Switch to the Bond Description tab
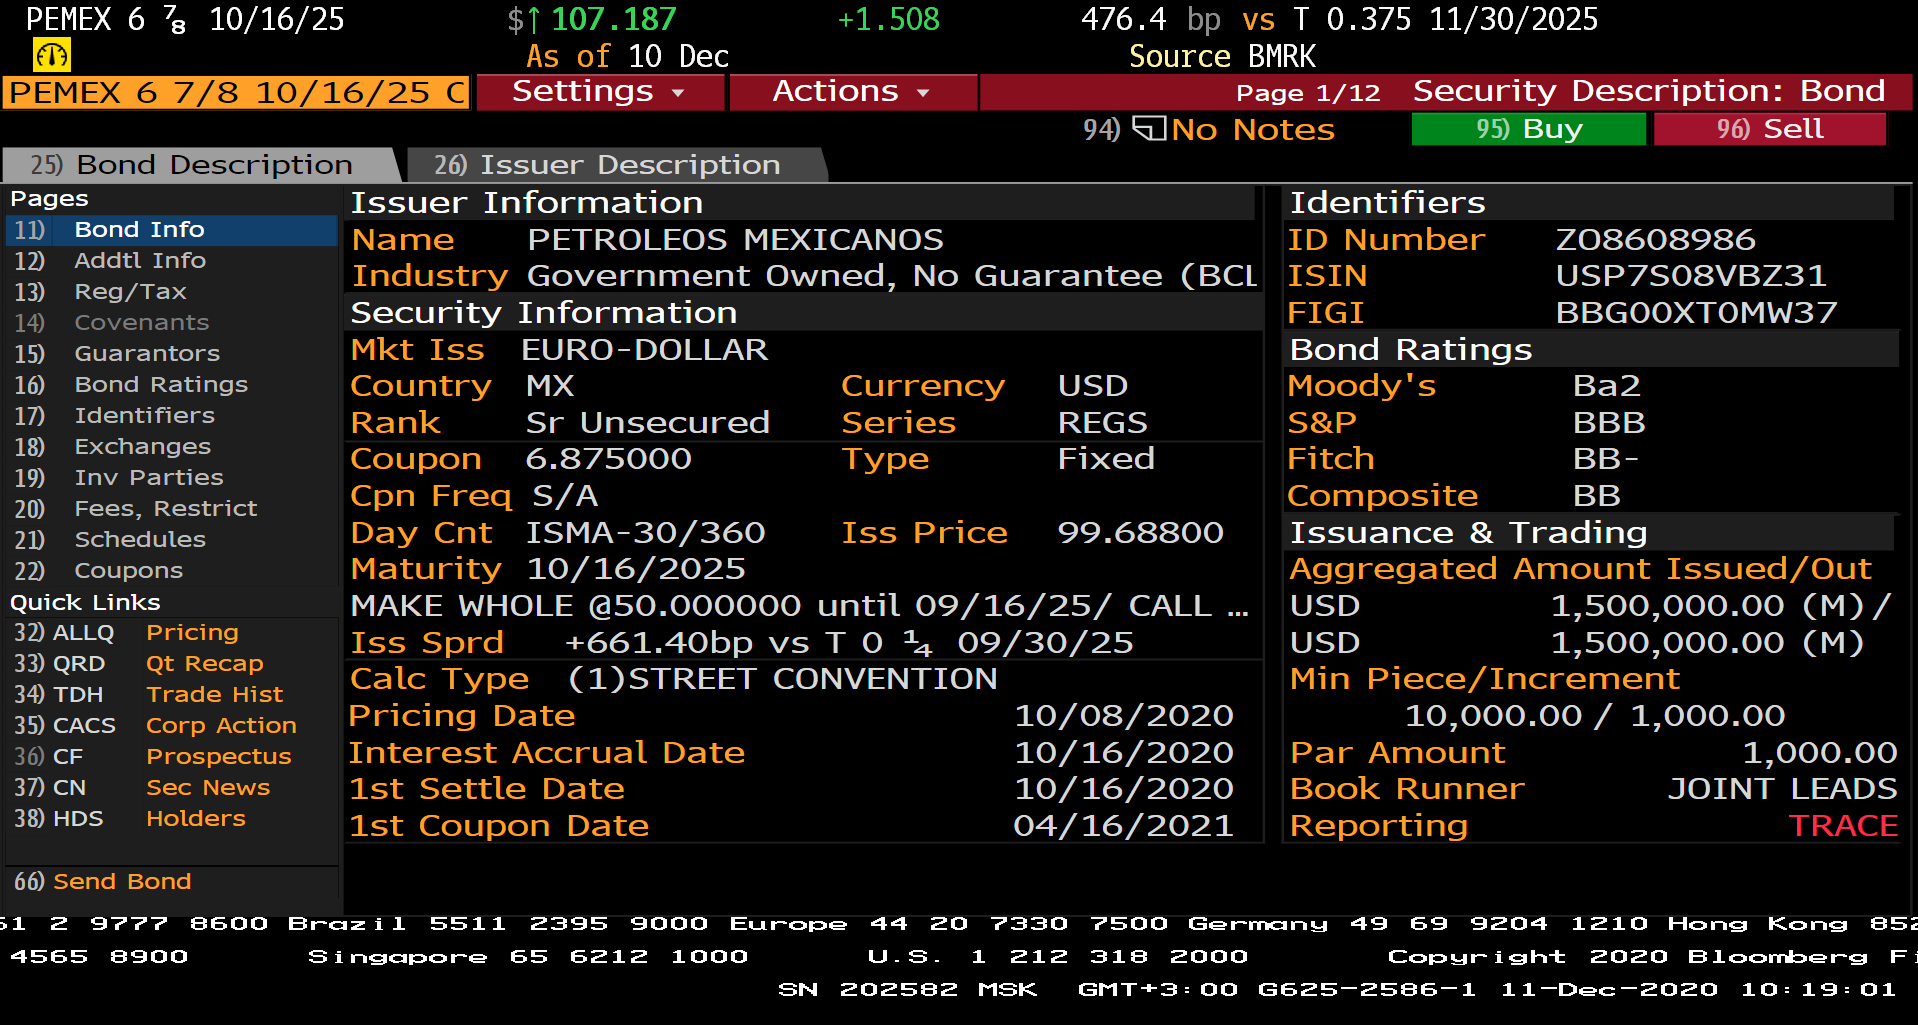Screen dimensions: 1918x1025 (x=200, y=165)
